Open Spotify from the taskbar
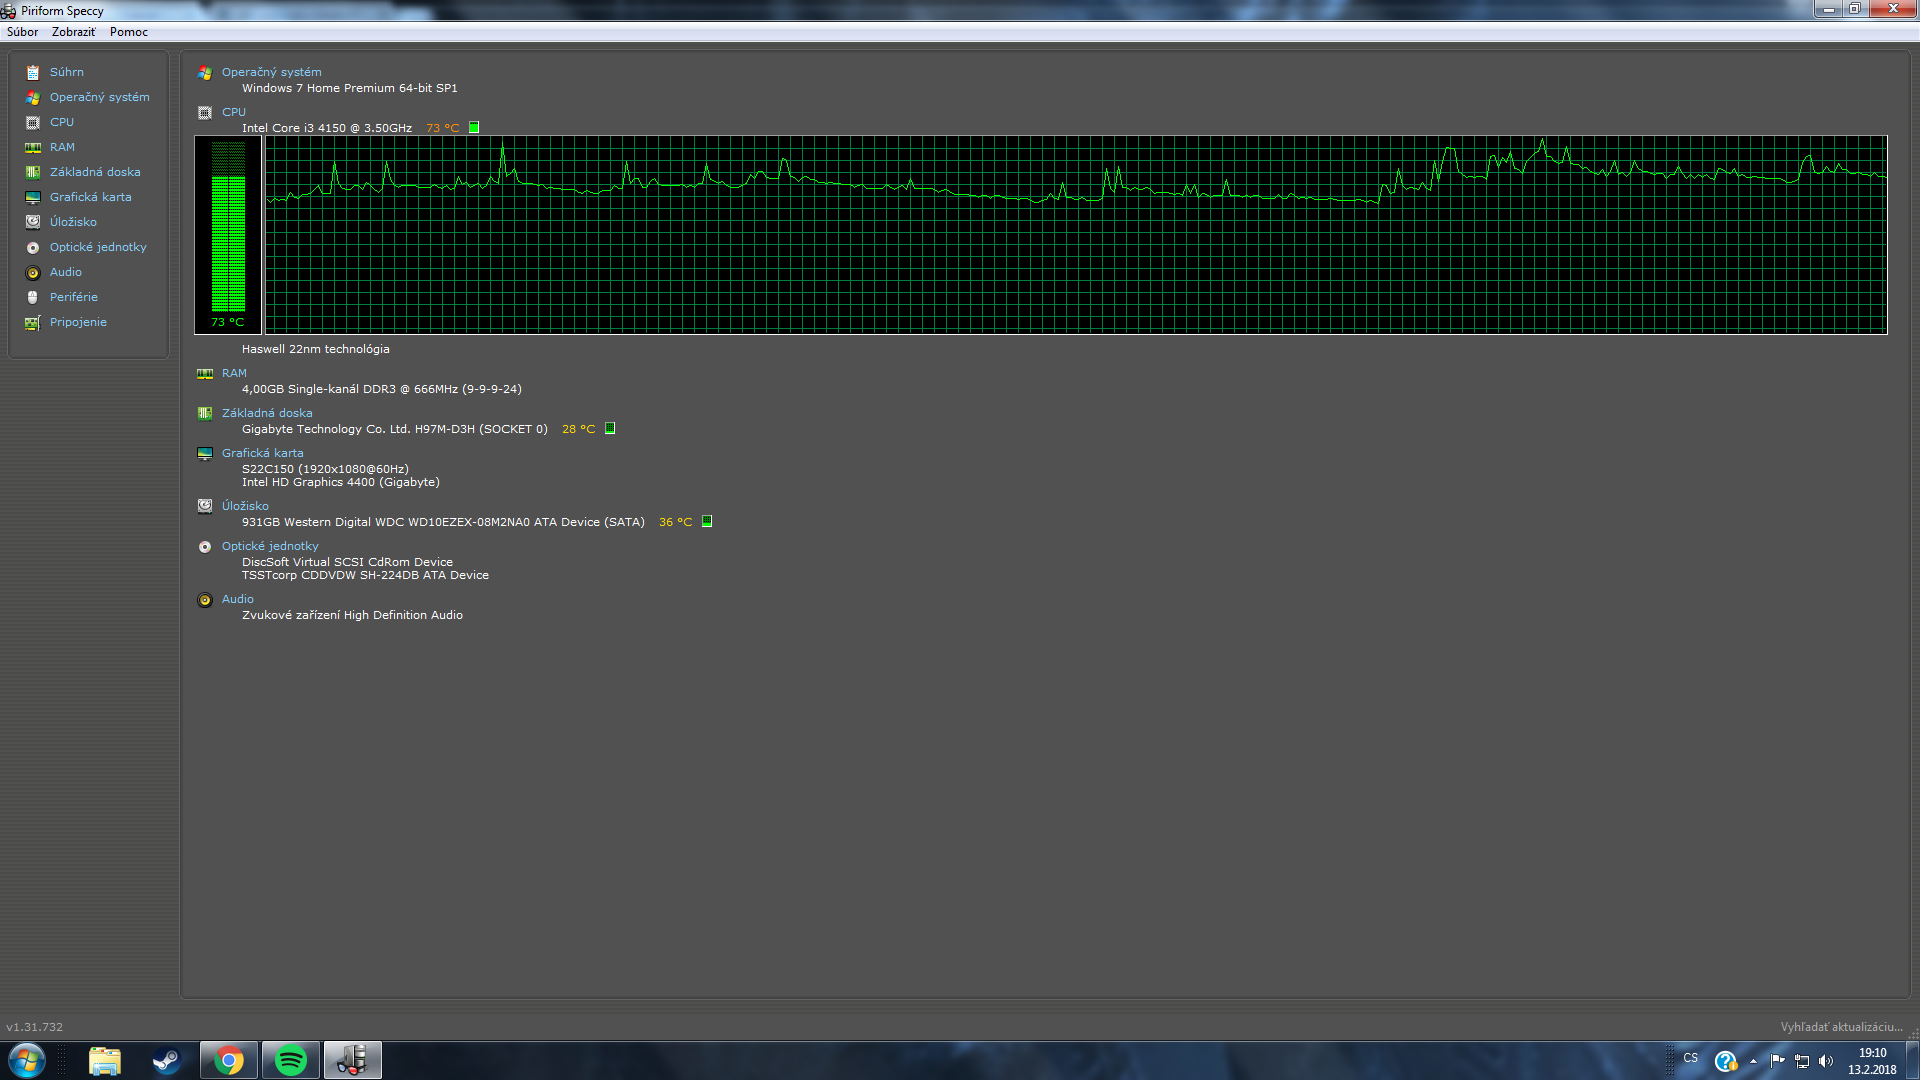The image size is (1920, 1080). pos(290,1060)
